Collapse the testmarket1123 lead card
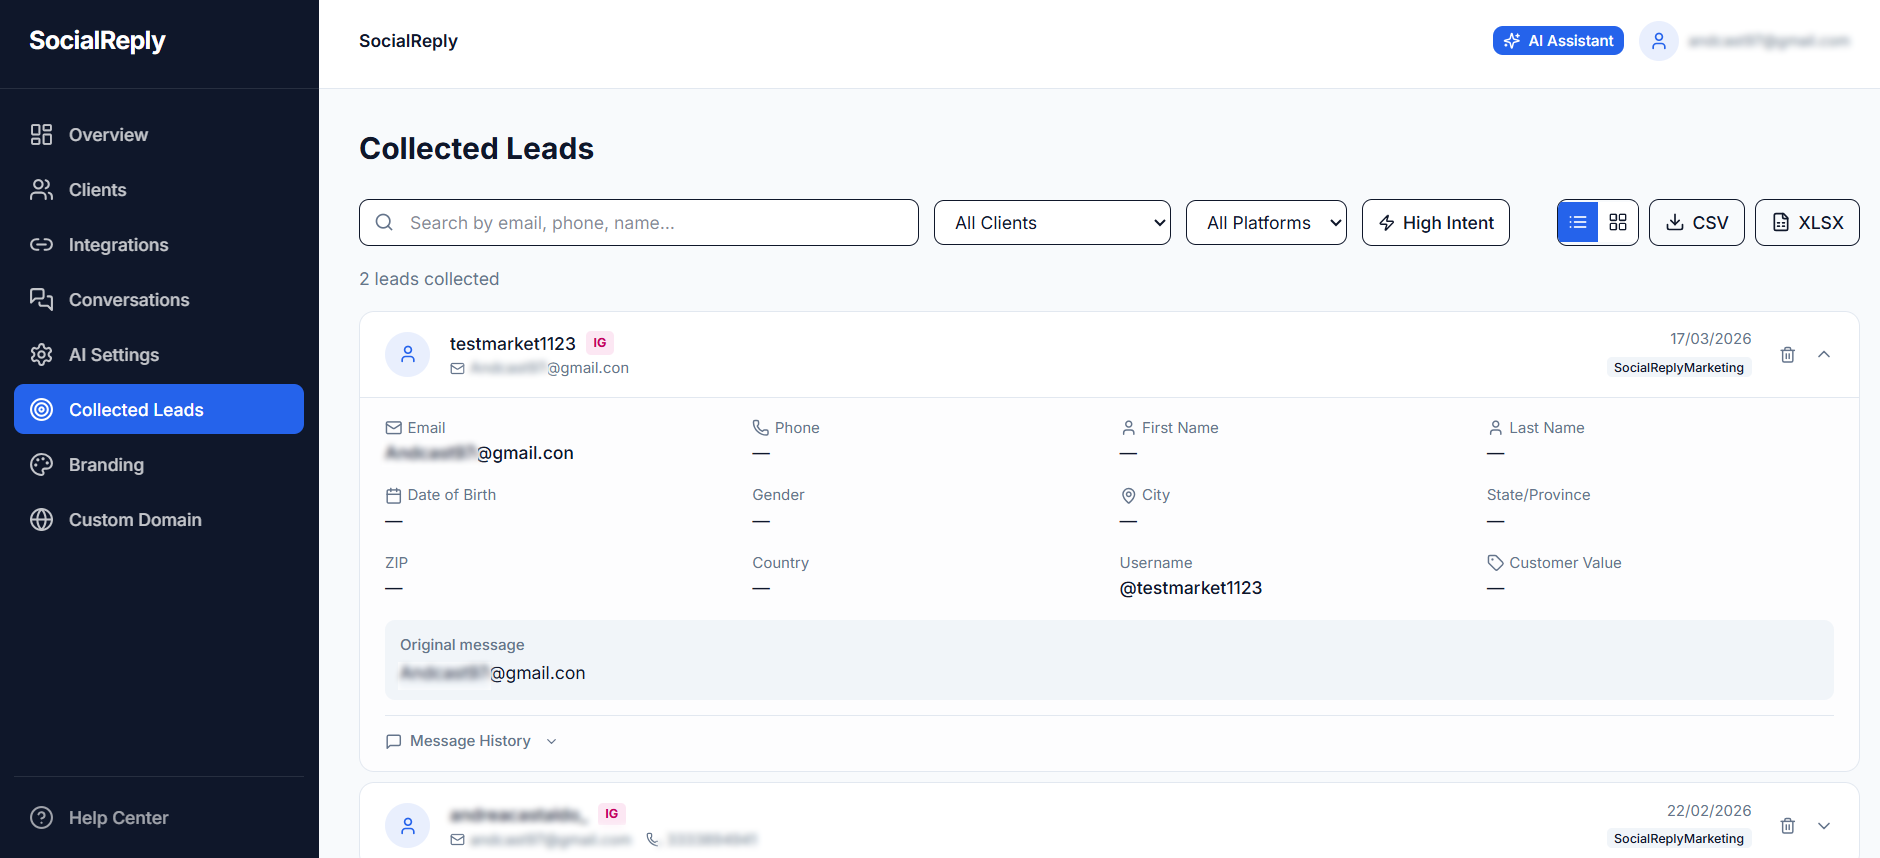 point(1824,355)
